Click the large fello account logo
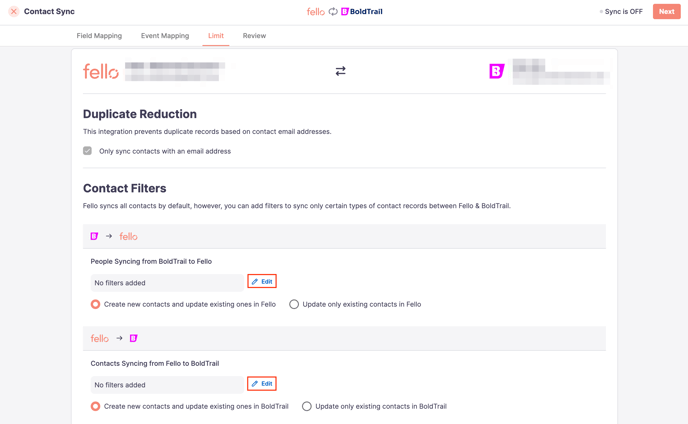Image resolution: width=688 pixels, height=424 pixels. (101, 71)
